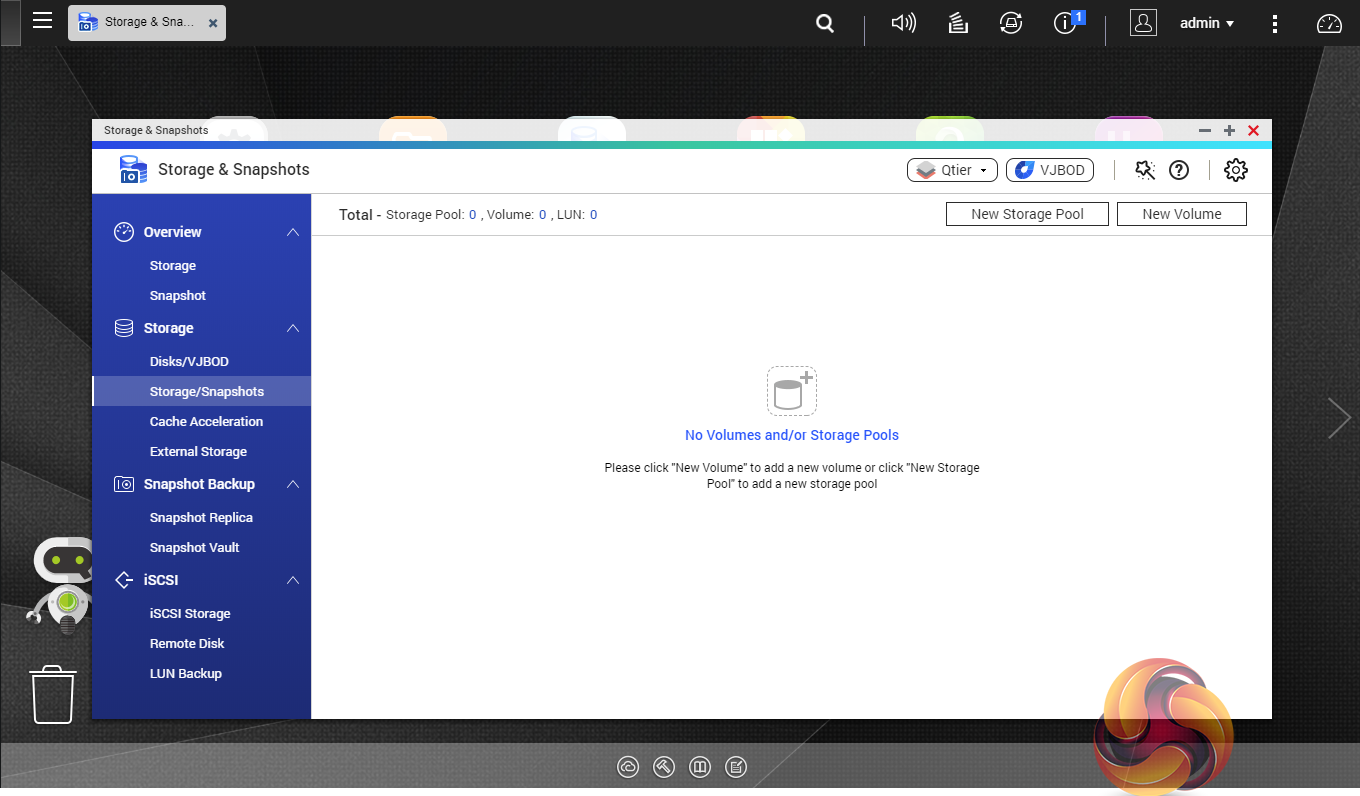1360x796 pixels.
Task: Click the admin user avatar icon
Action: click(1143, 23)
